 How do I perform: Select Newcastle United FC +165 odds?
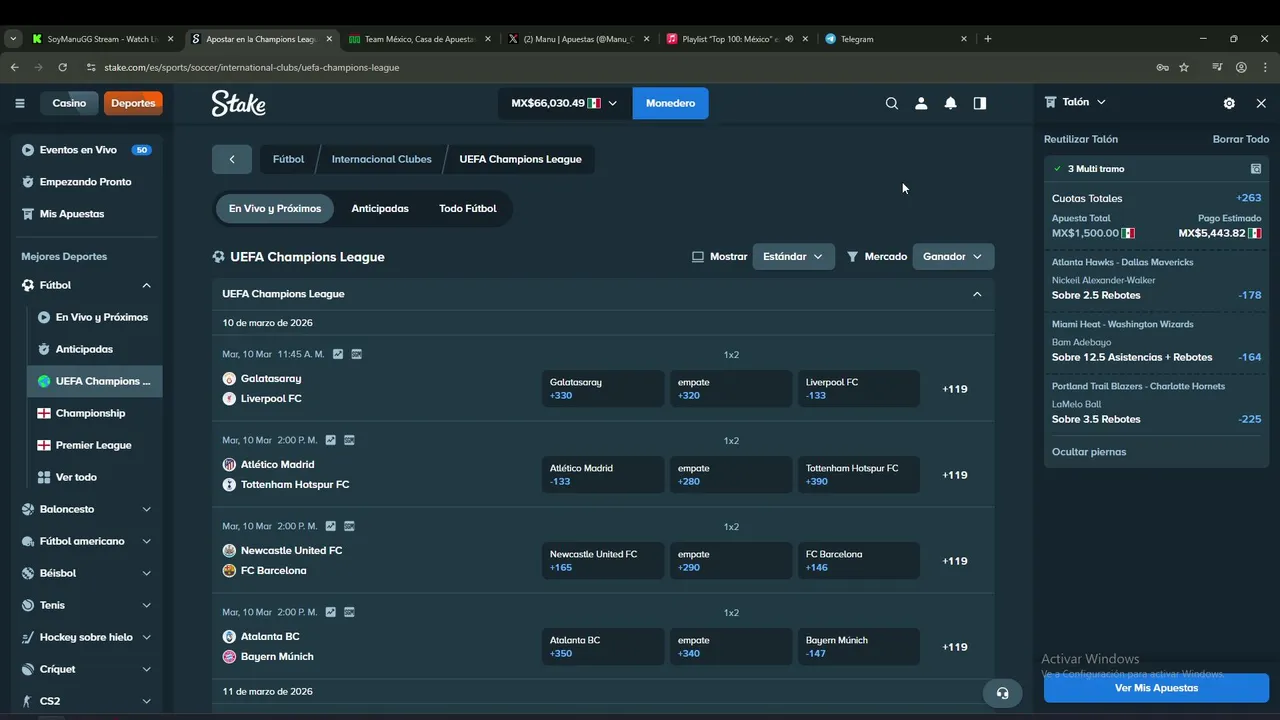click(603, 561)
